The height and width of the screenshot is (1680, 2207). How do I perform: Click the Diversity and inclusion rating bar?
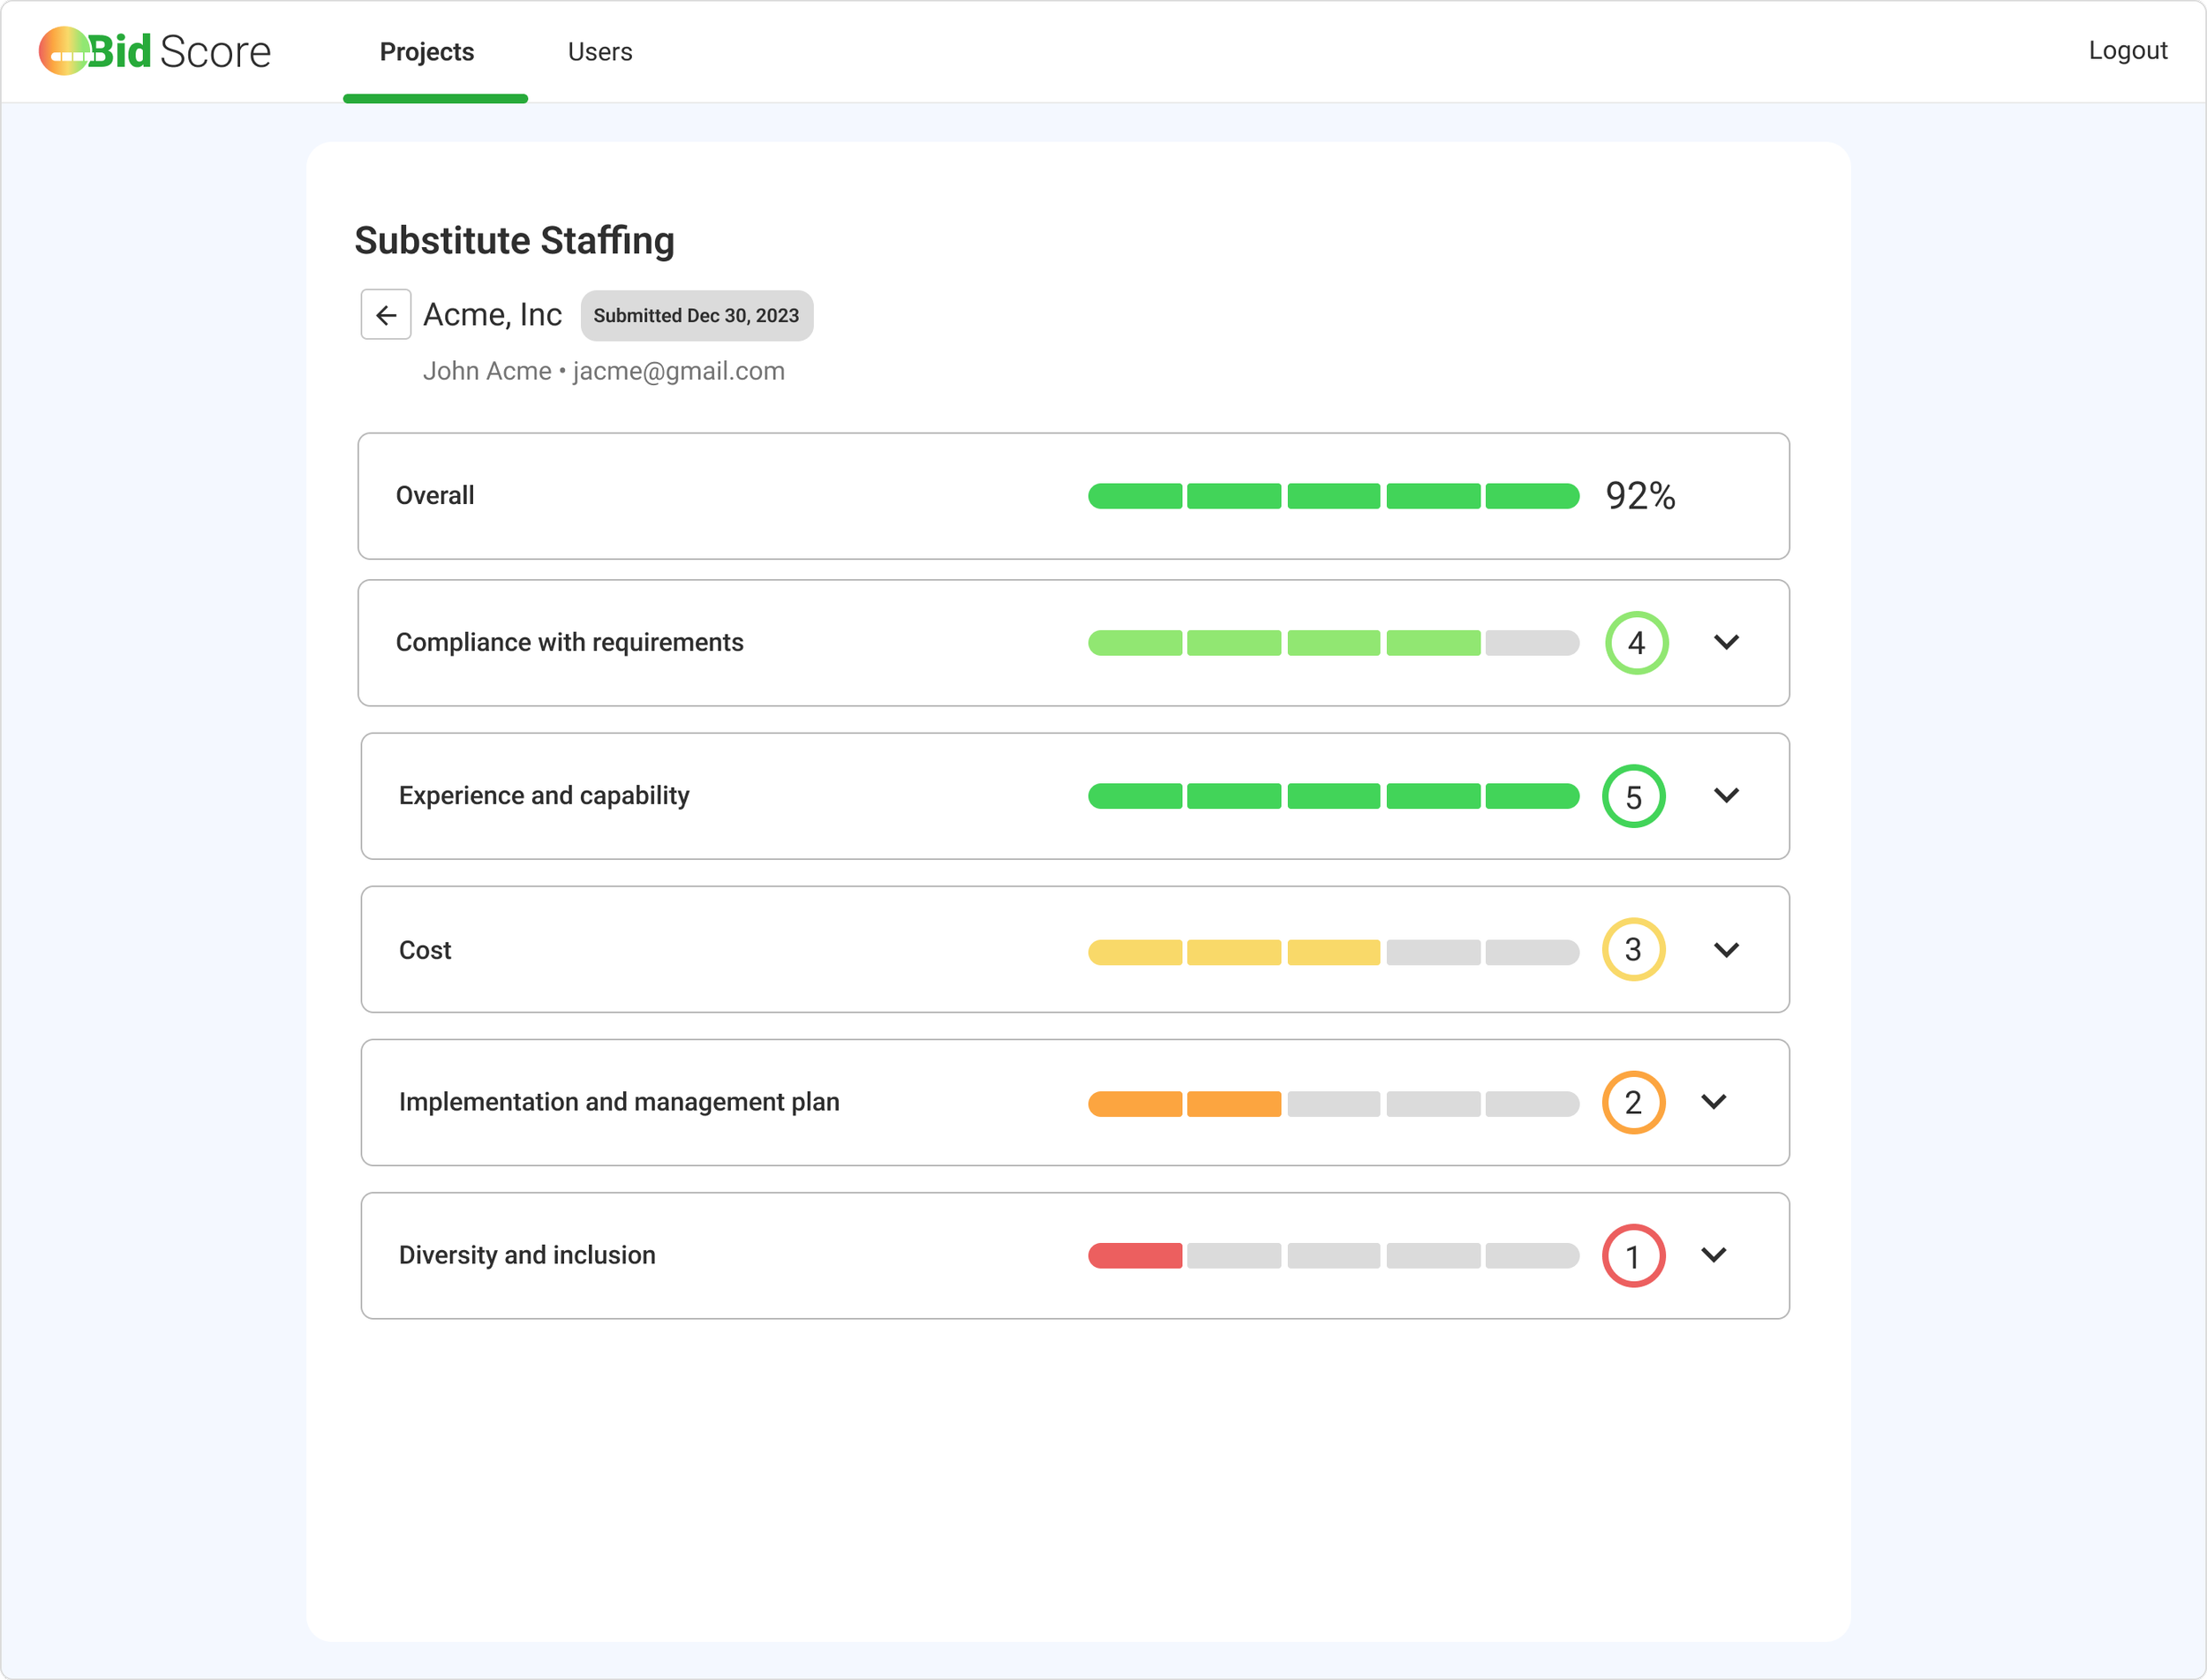click(1334, 1256)
